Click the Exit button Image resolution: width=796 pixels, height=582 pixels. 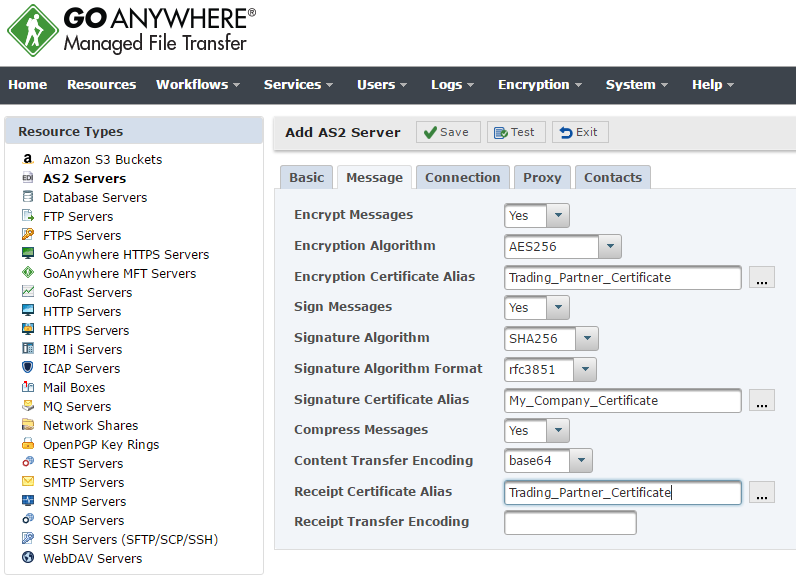click(x=580, y=132)
